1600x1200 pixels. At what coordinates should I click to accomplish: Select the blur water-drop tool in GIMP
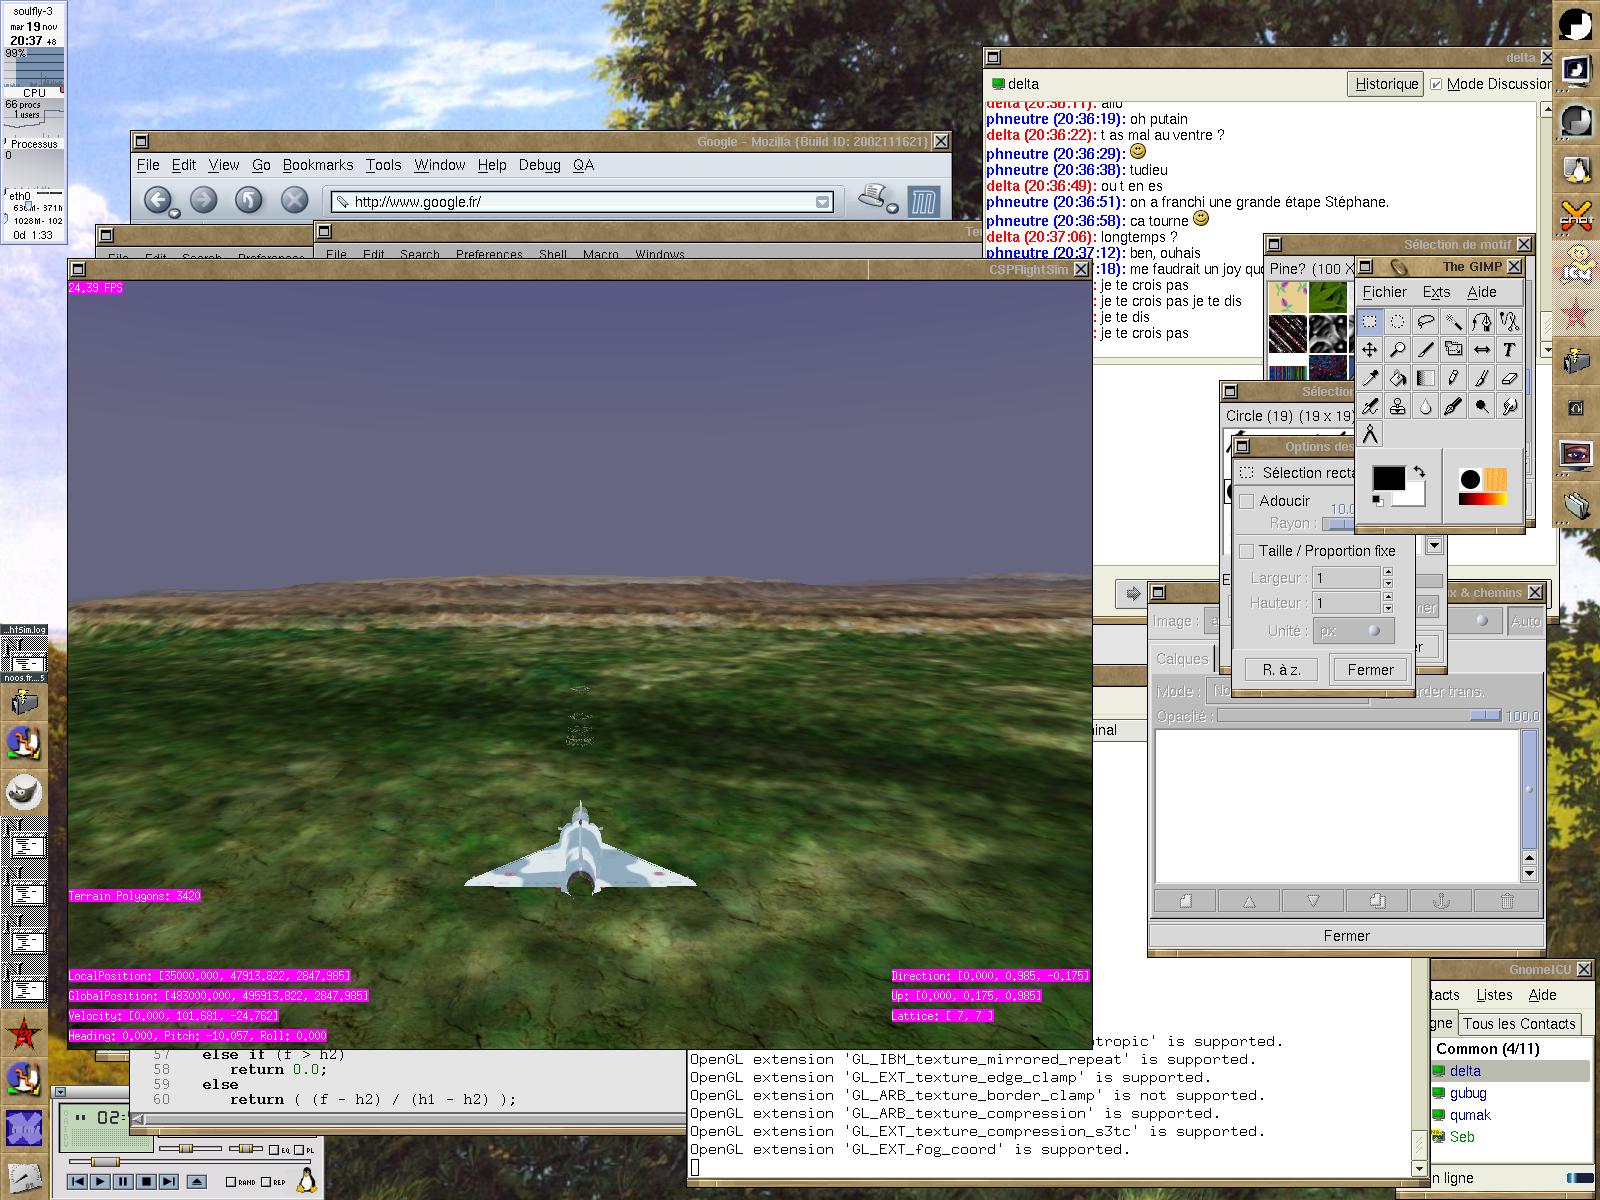tap(1425, 405)
